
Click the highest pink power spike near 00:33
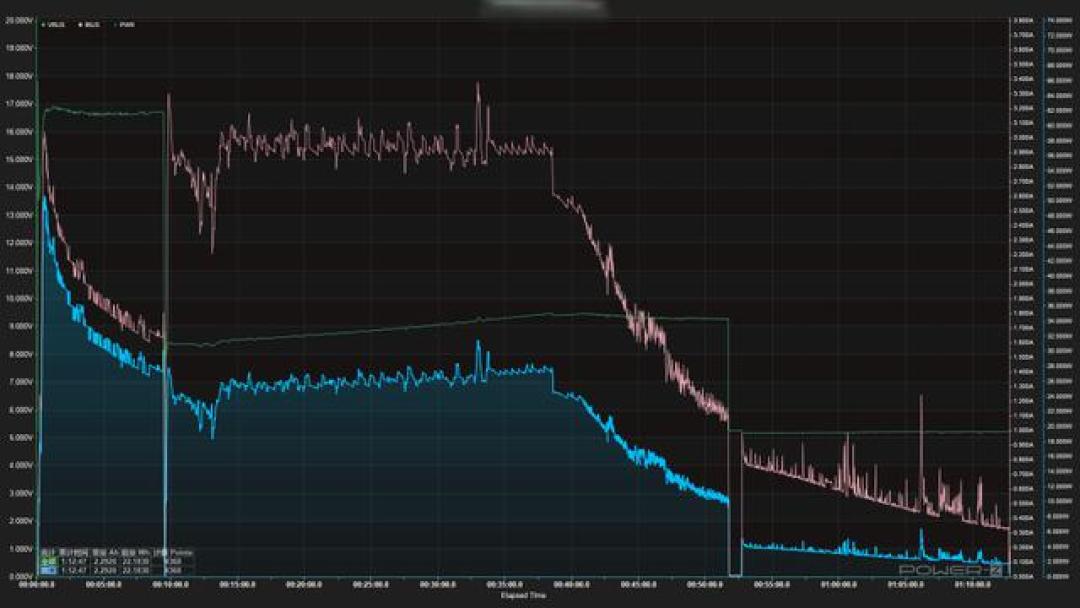pyautogui.click(x=478, y=85)
